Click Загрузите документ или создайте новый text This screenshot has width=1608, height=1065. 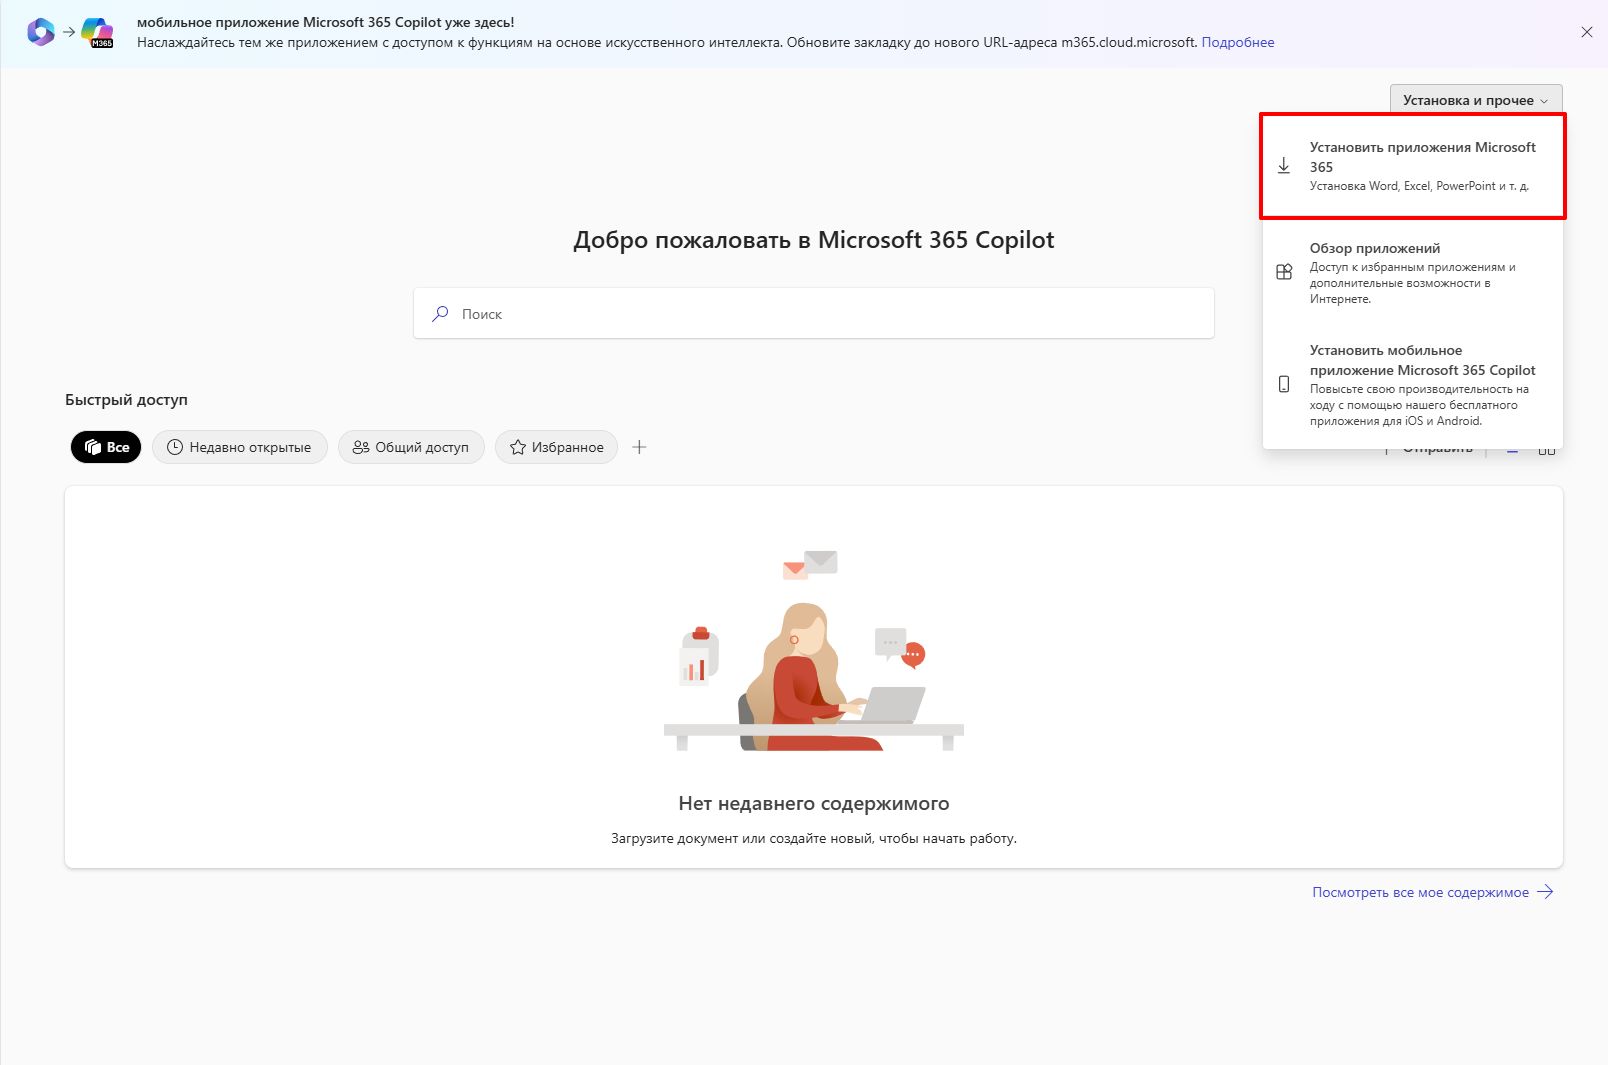[x=814, y=838]
